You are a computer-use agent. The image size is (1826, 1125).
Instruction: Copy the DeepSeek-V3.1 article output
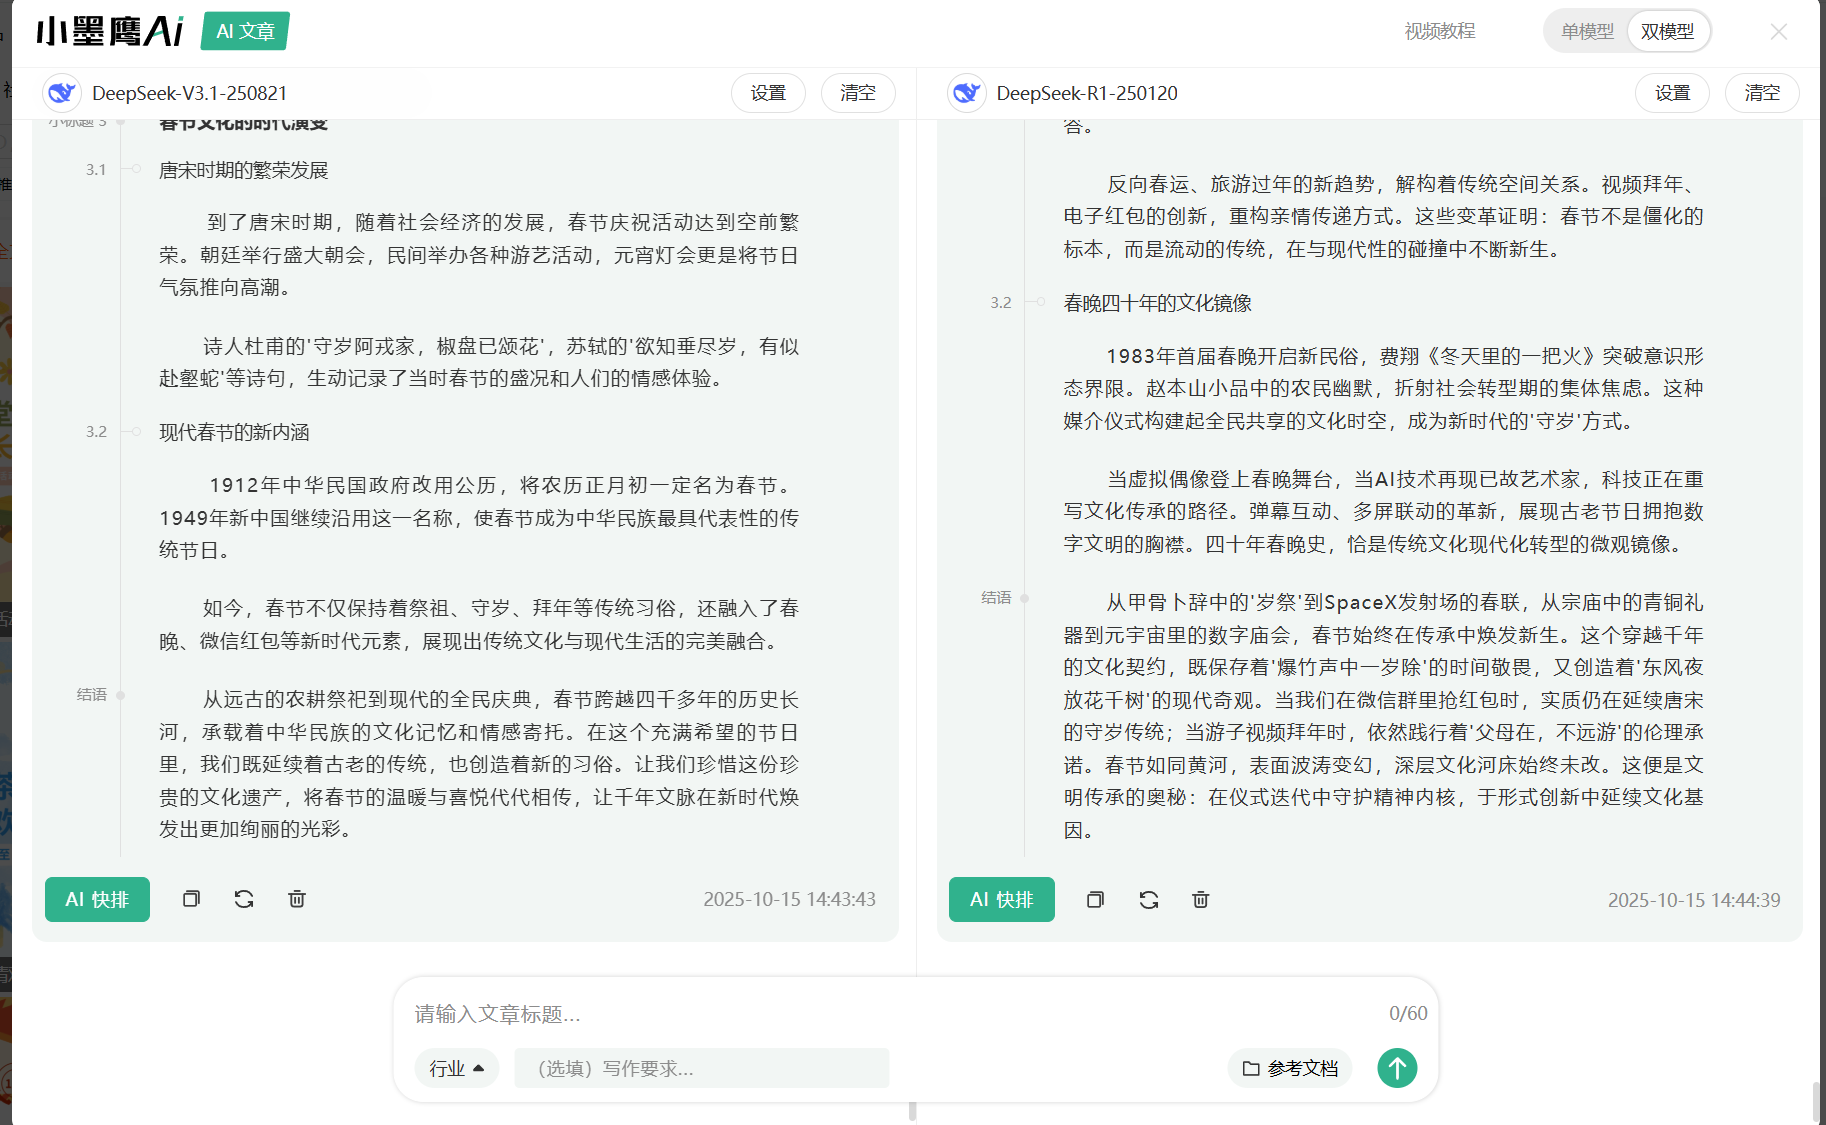191,899
